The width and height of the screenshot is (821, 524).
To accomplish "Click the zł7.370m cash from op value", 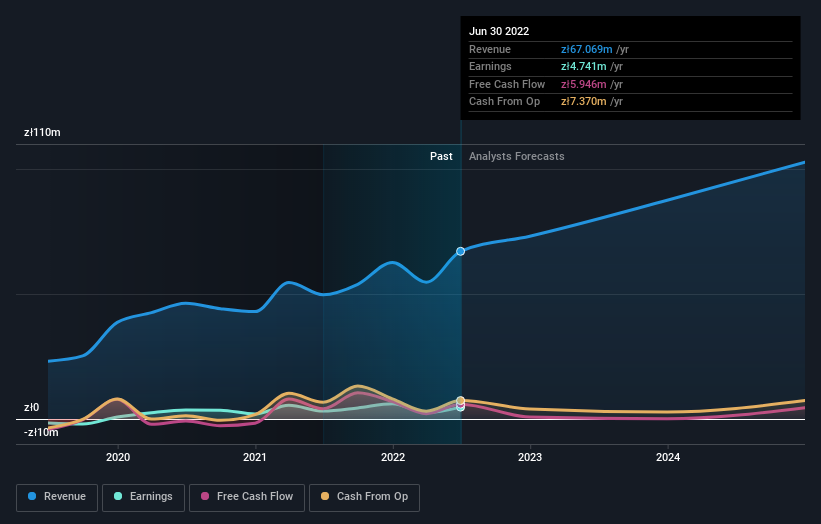I will coord(584,102).
